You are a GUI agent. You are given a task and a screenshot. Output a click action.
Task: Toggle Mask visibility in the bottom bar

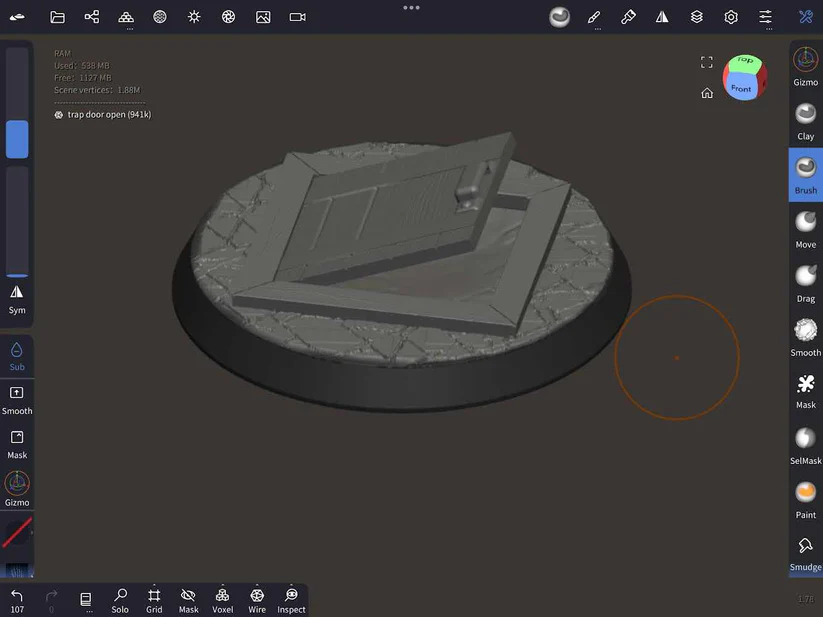(188, 601)
